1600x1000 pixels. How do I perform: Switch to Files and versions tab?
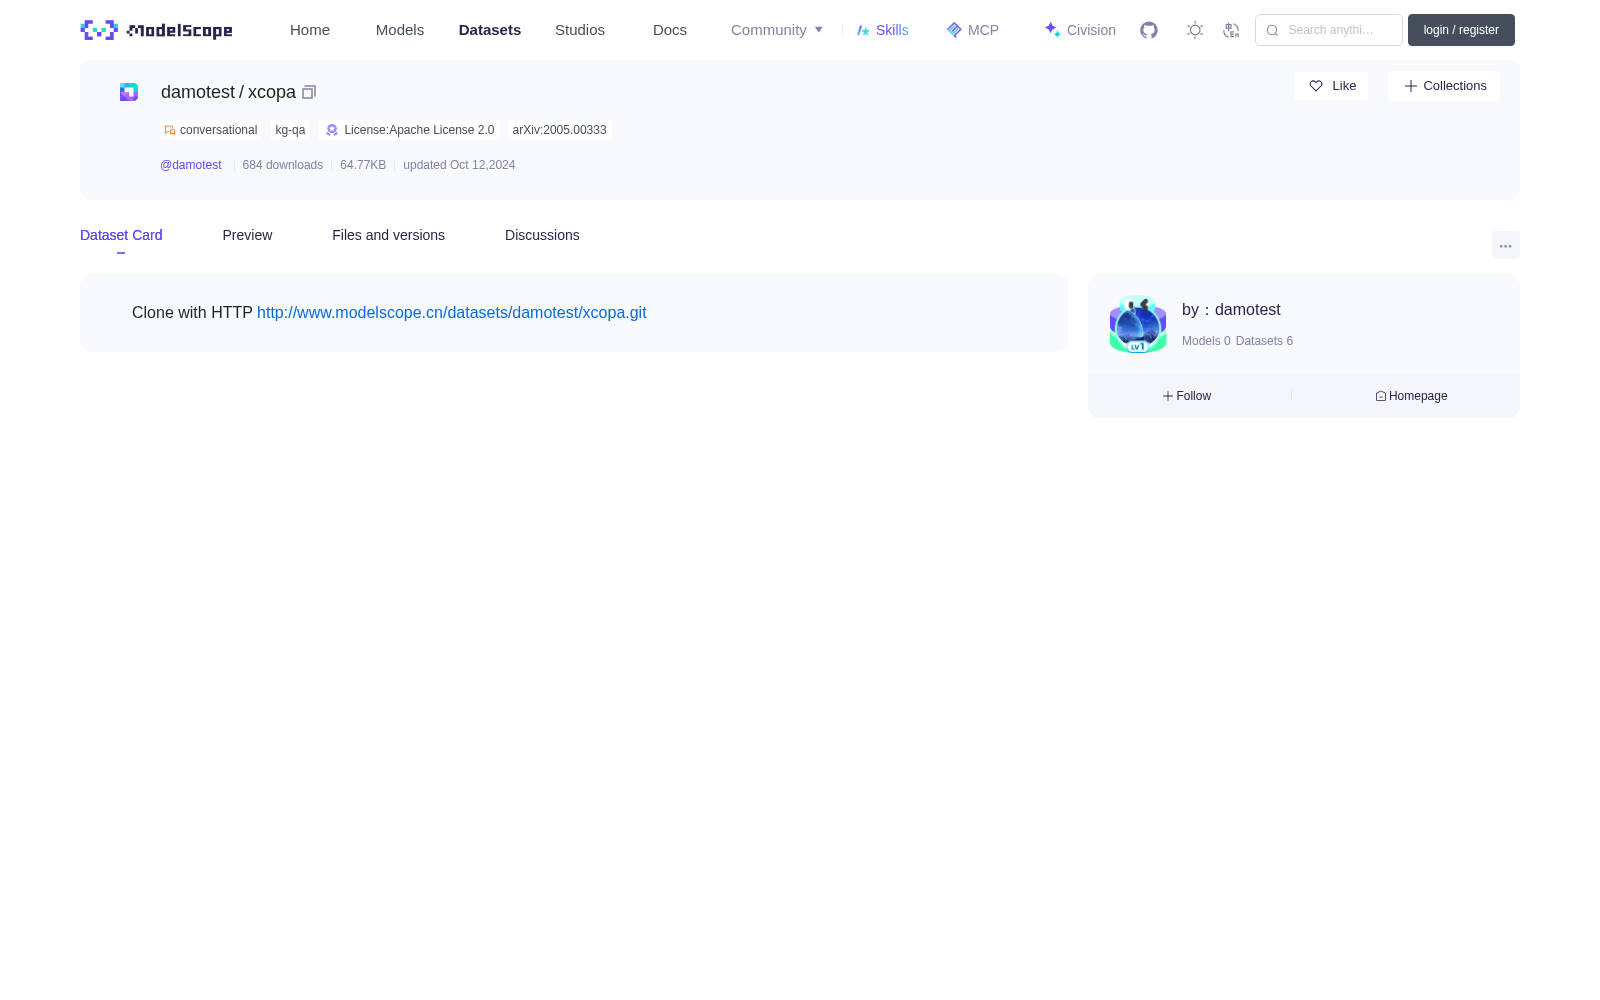[388, 235]
